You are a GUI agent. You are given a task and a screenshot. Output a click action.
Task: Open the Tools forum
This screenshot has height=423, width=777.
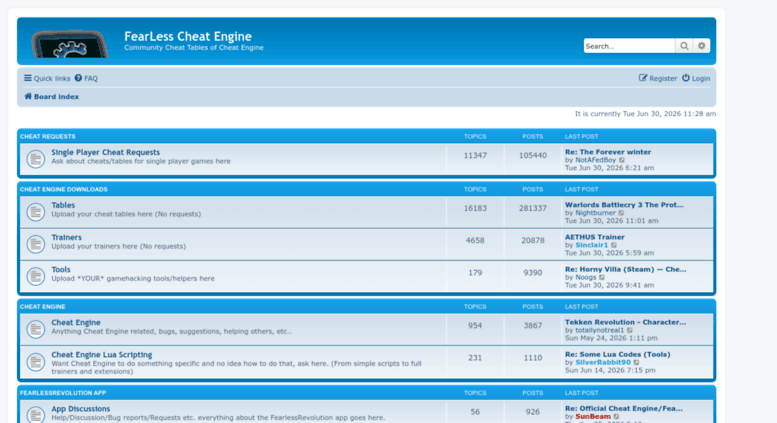pyautogui.click(x=61, y=269)
